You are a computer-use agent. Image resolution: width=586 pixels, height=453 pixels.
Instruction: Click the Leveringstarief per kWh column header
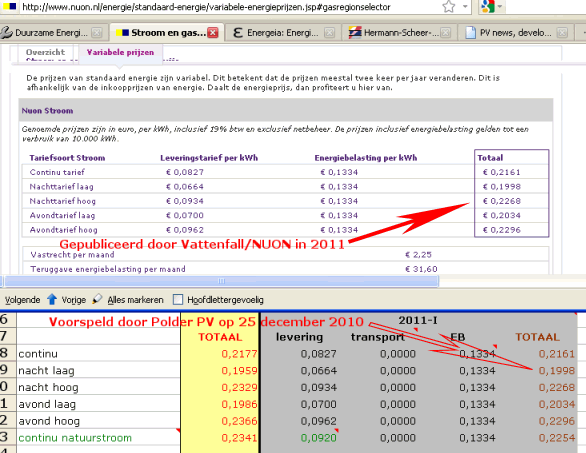coord(209,158)
